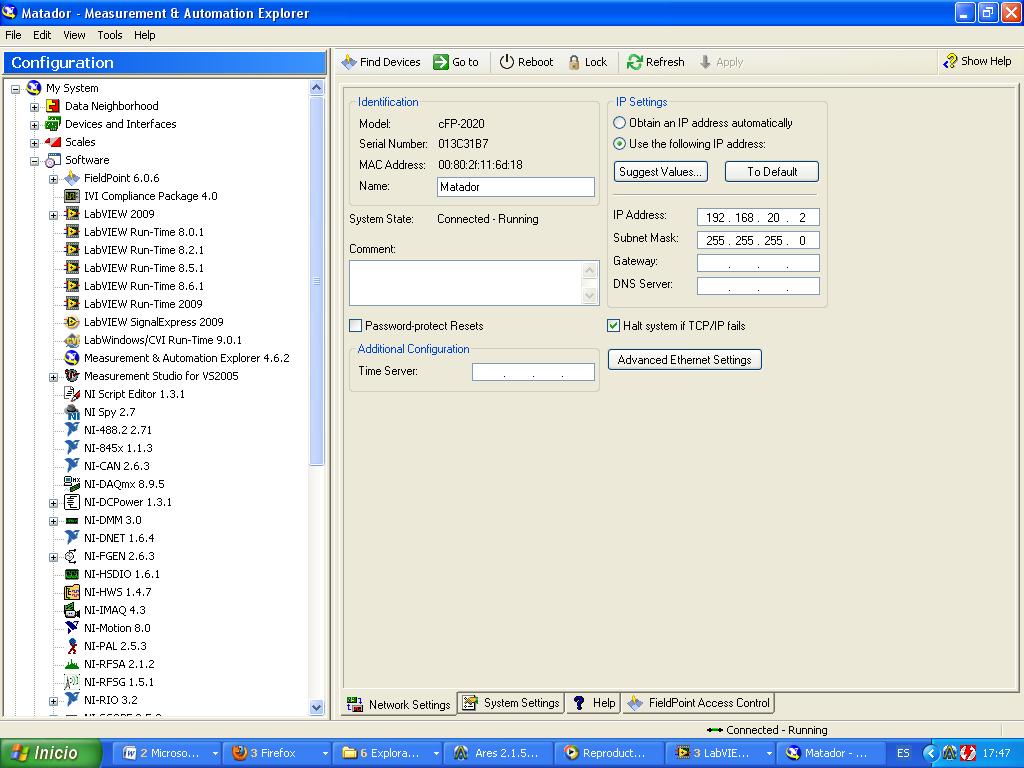Click the Reboot power icon
Screen dimensions: 1024x768
click(507, 62)
